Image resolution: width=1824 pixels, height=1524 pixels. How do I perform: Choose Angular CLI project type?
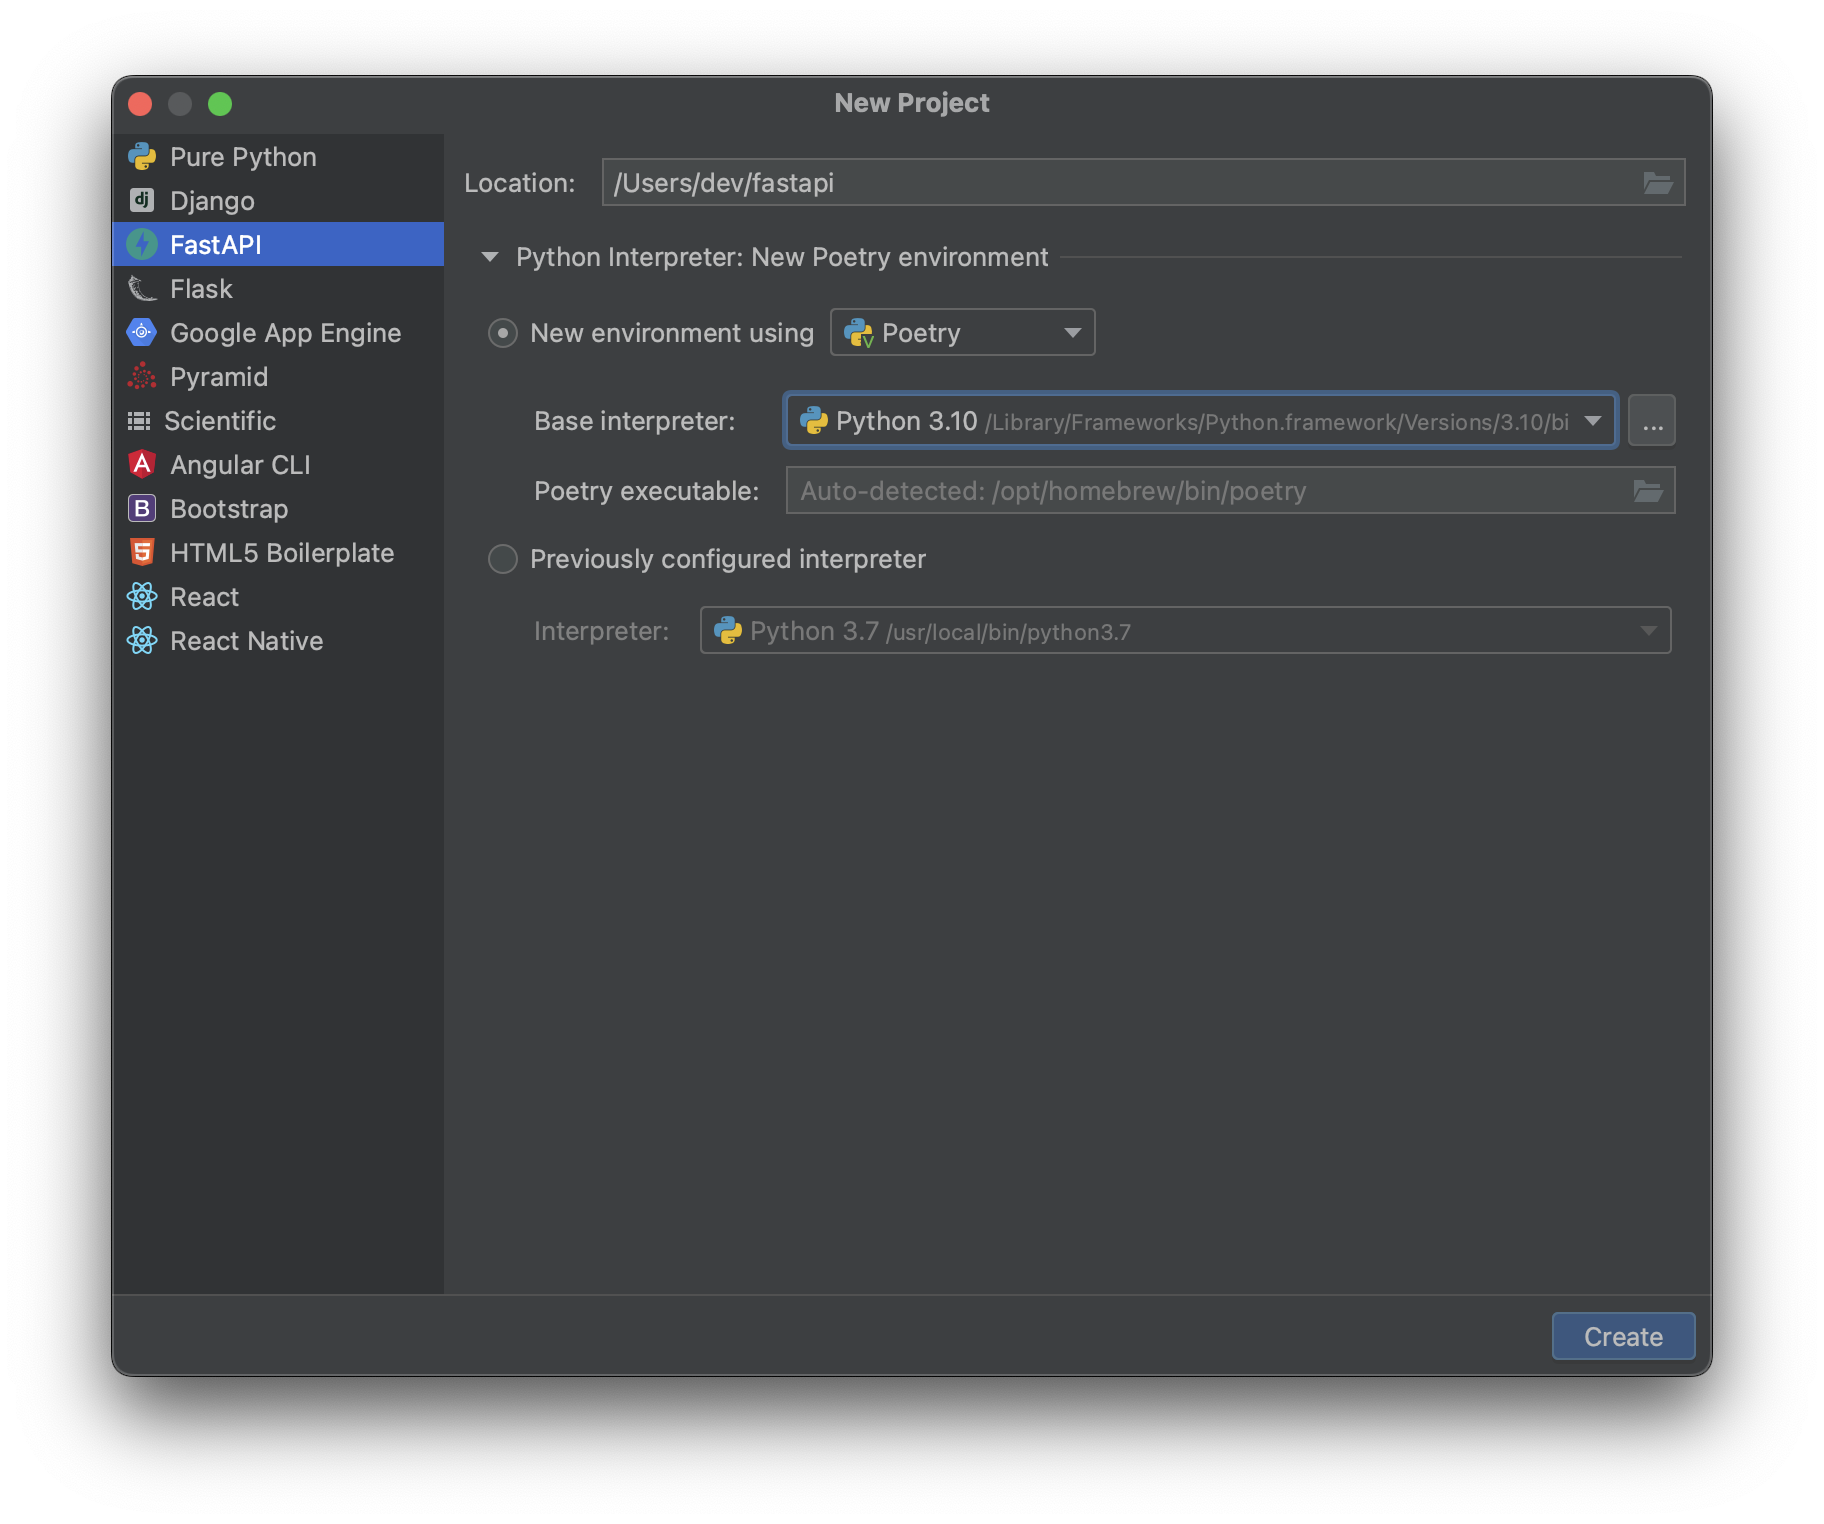point(278,465)
